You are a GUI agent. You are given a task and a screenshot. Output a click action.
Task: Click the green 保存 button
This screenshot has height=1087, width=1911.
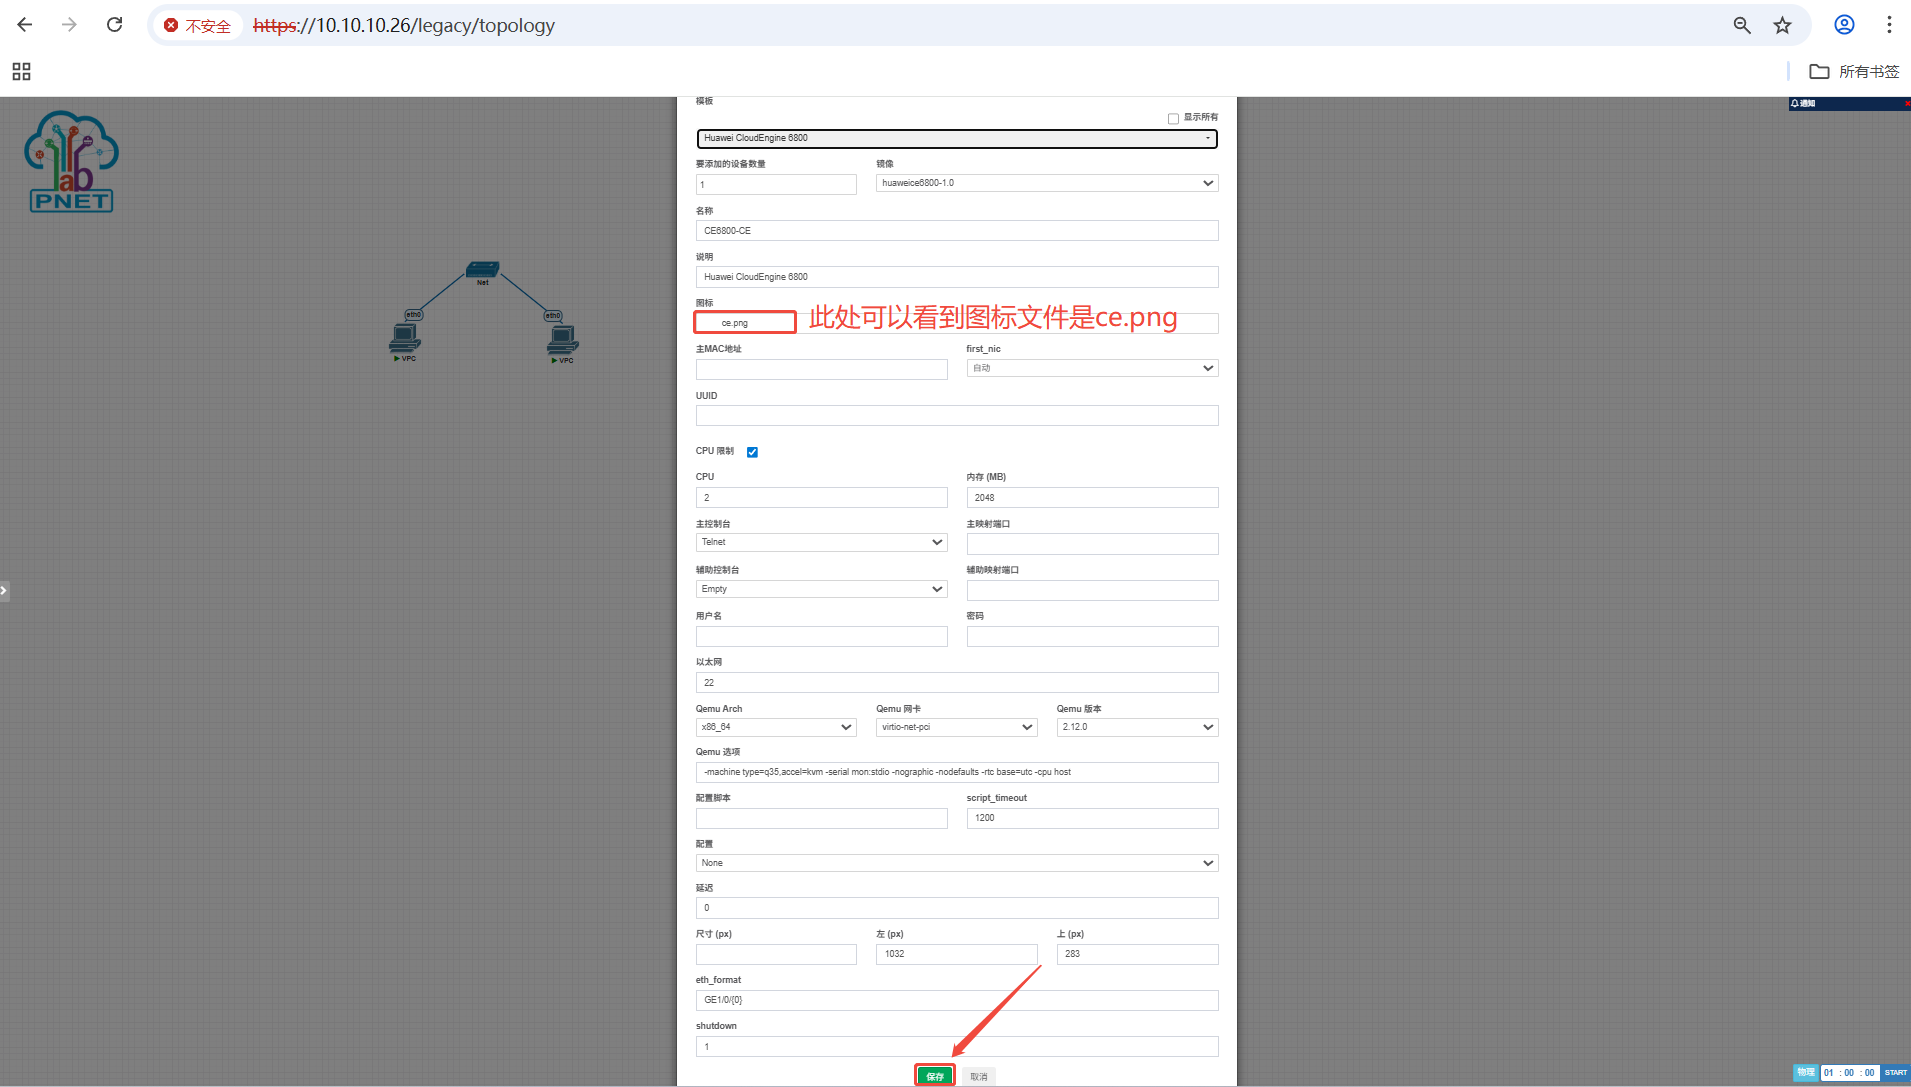935,1076
